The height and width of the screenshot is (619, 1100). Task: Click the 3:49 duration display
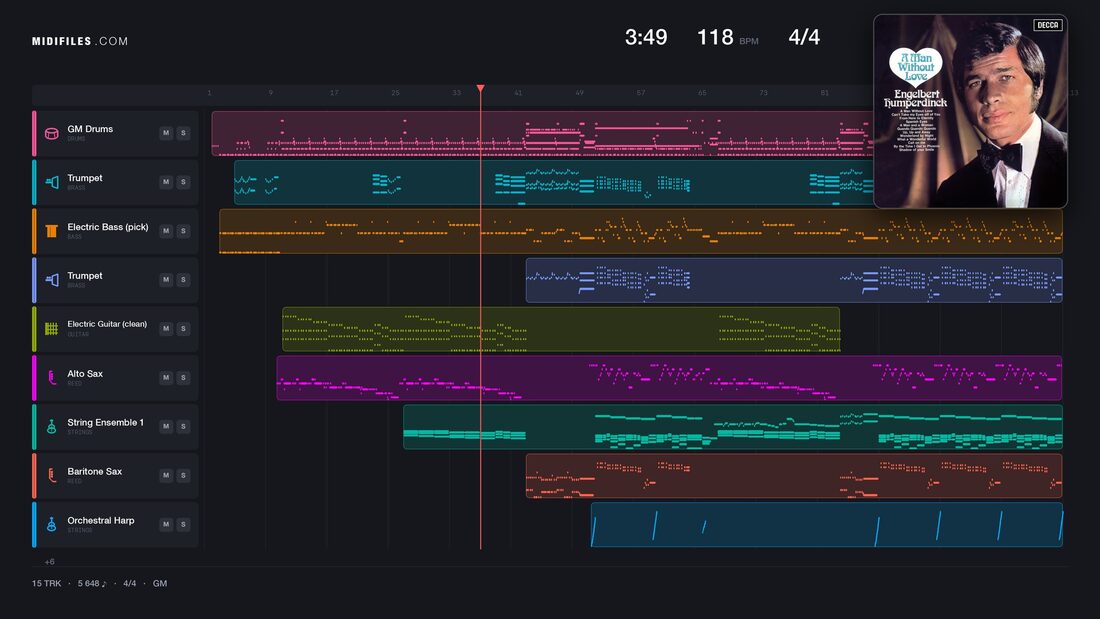pos(646,37)
